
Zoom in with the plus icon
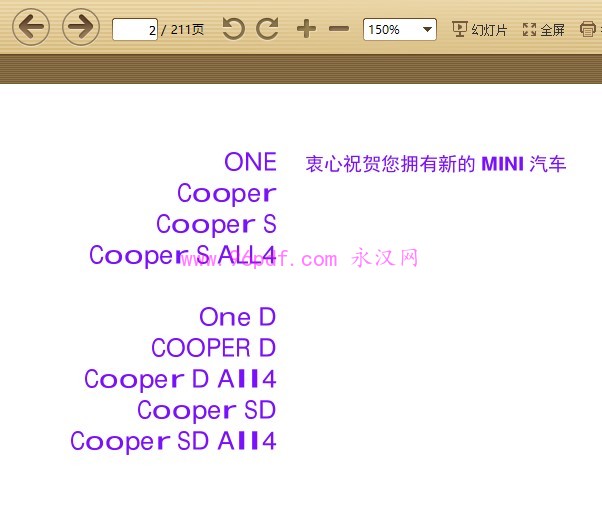(306, 29)
